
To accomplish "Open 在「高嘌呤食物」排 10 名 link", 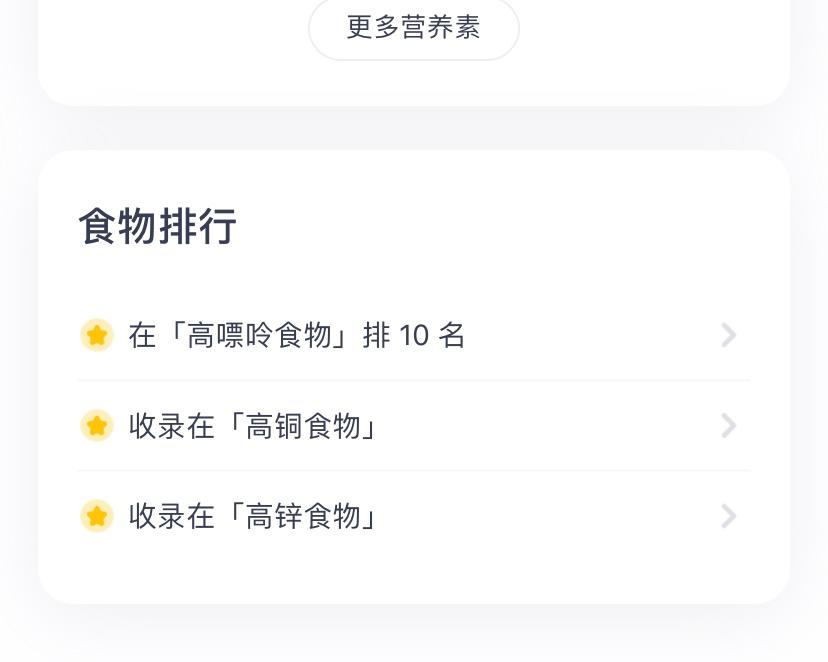I will click(296, 335).
